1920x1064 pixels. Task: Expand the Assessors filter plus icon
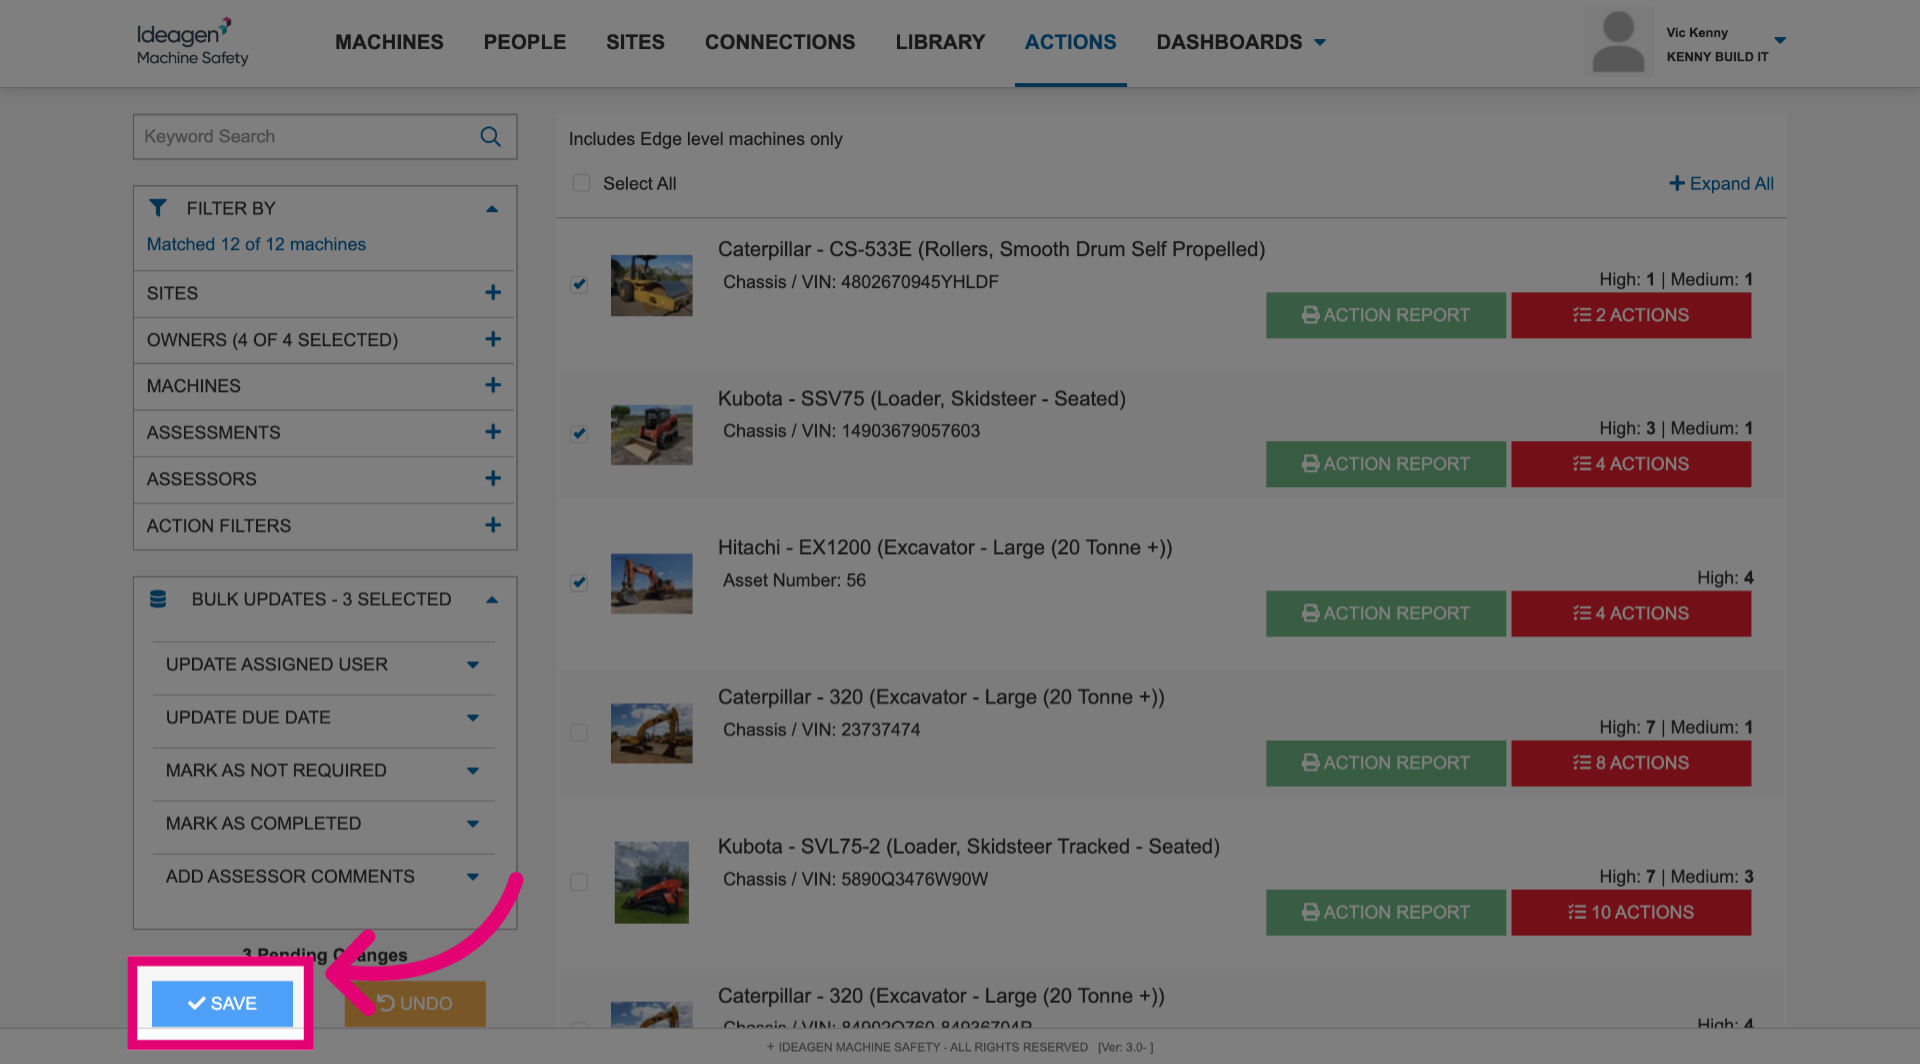coord(493,479)
